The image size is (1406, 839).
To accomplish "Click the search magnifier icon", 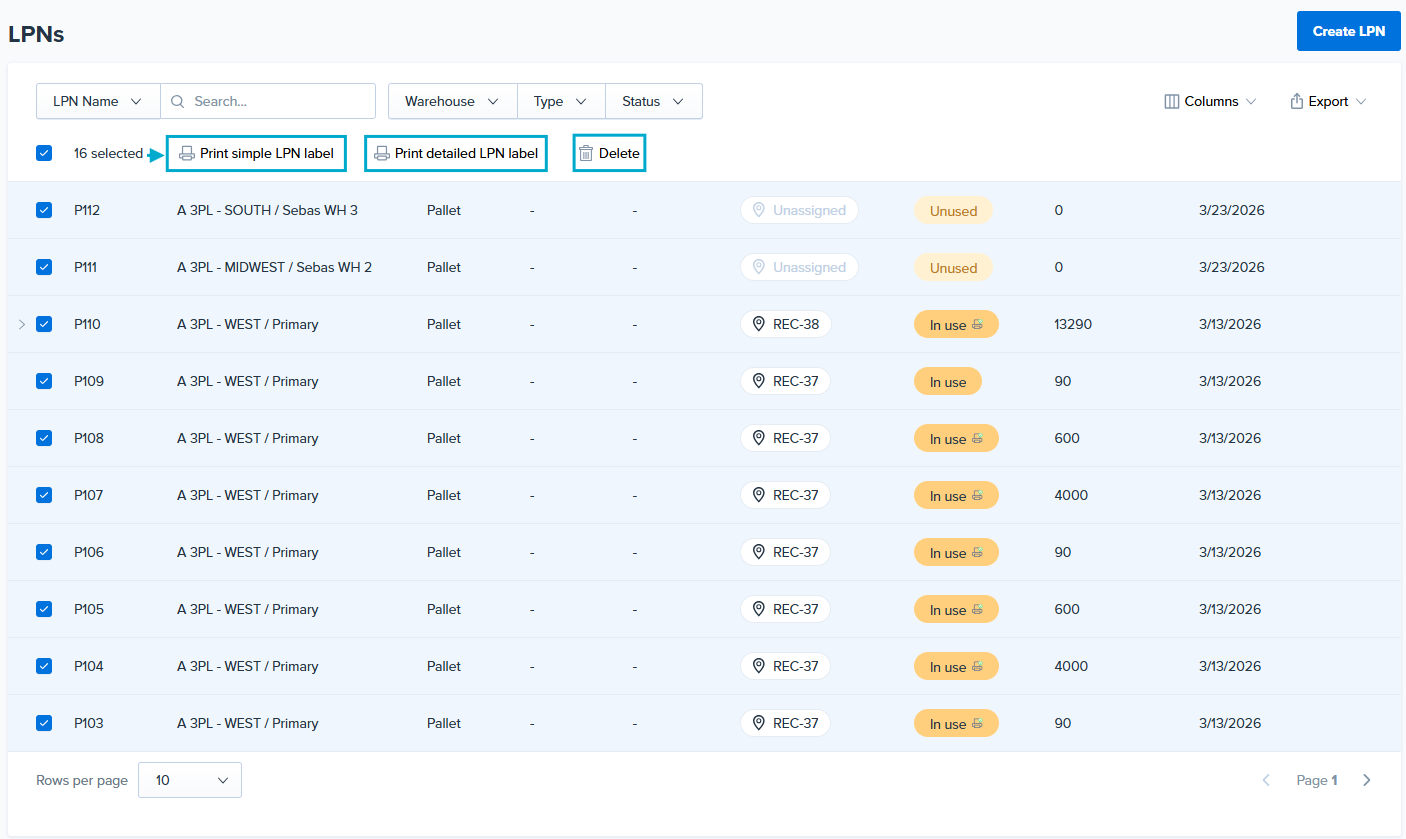I will [x=178, y=101].
